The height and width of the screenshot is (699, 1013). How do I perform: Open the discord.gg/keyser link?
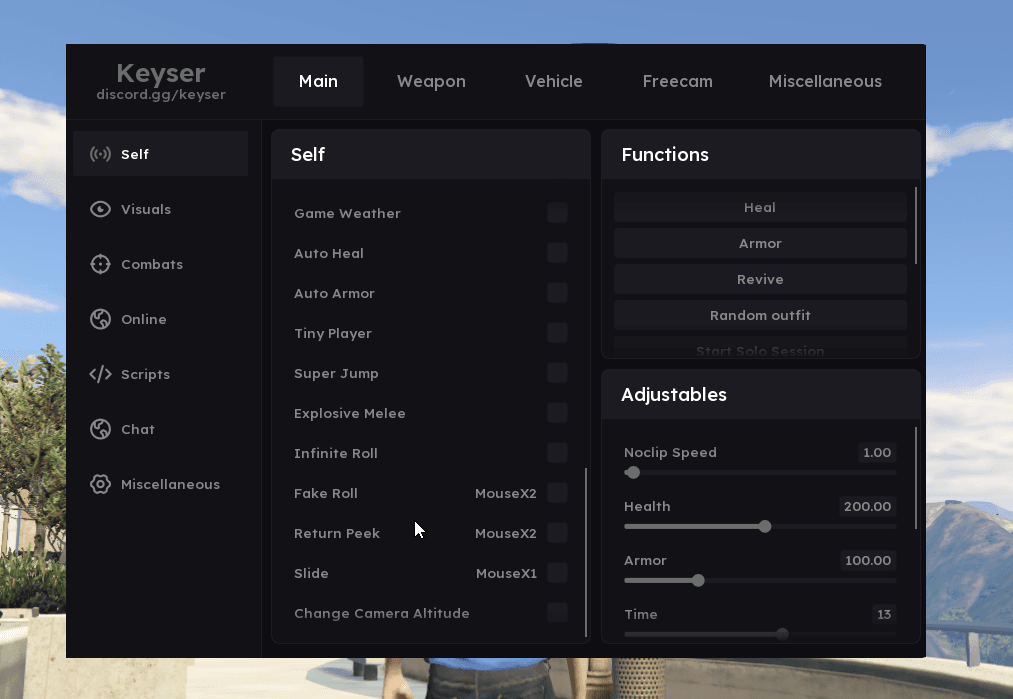[161, 94]
